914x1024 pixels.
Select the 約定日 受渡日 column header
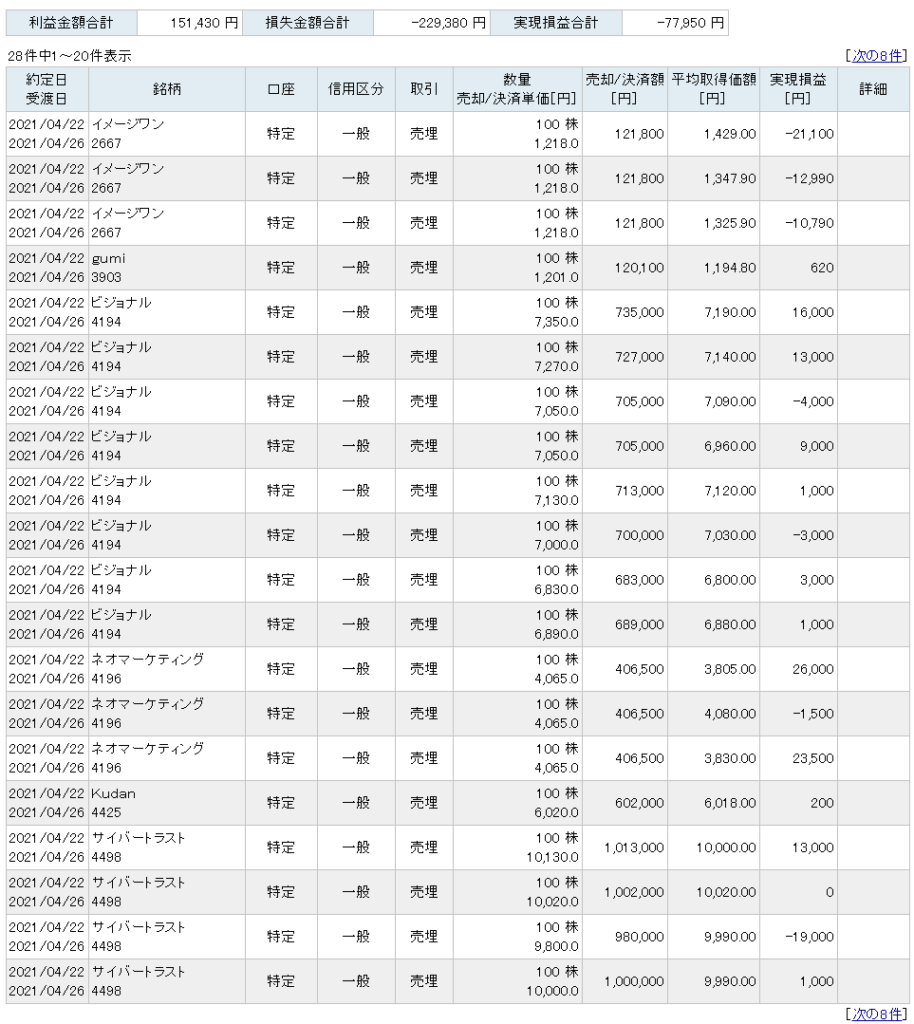[x=47, y=89]
